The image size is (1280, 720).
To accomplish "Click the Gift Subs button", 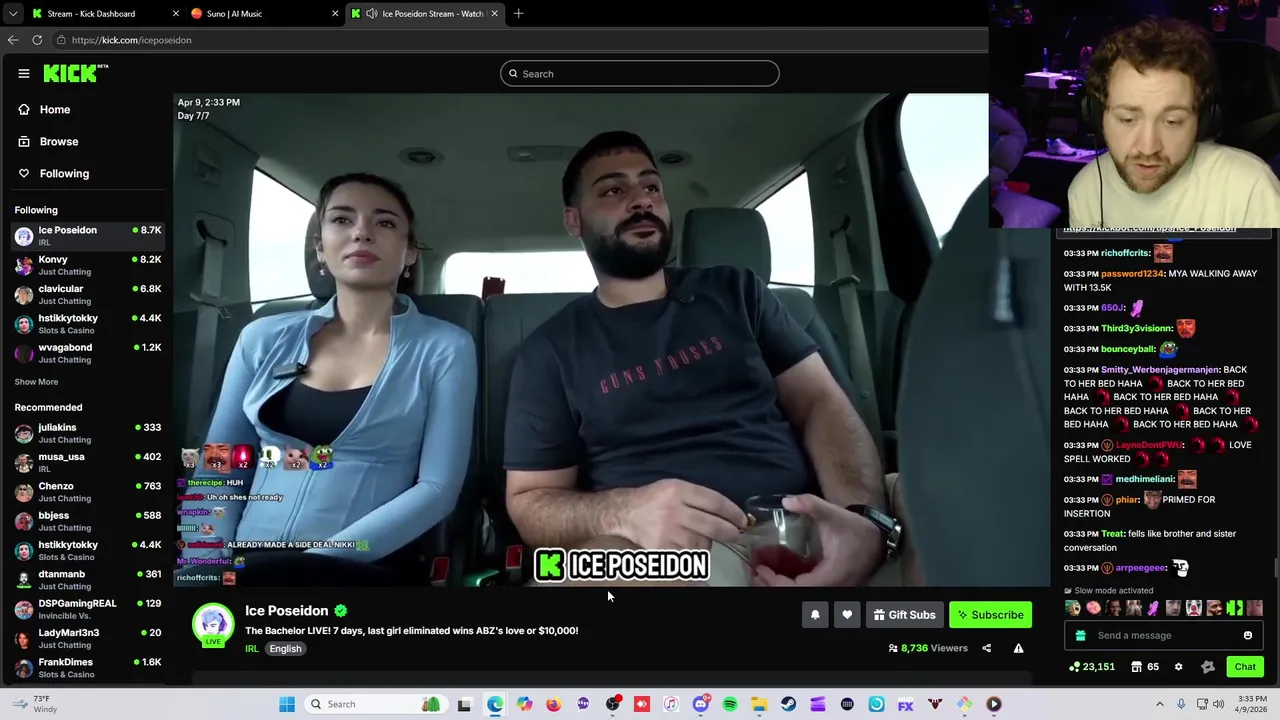I will tap(904, 615).
